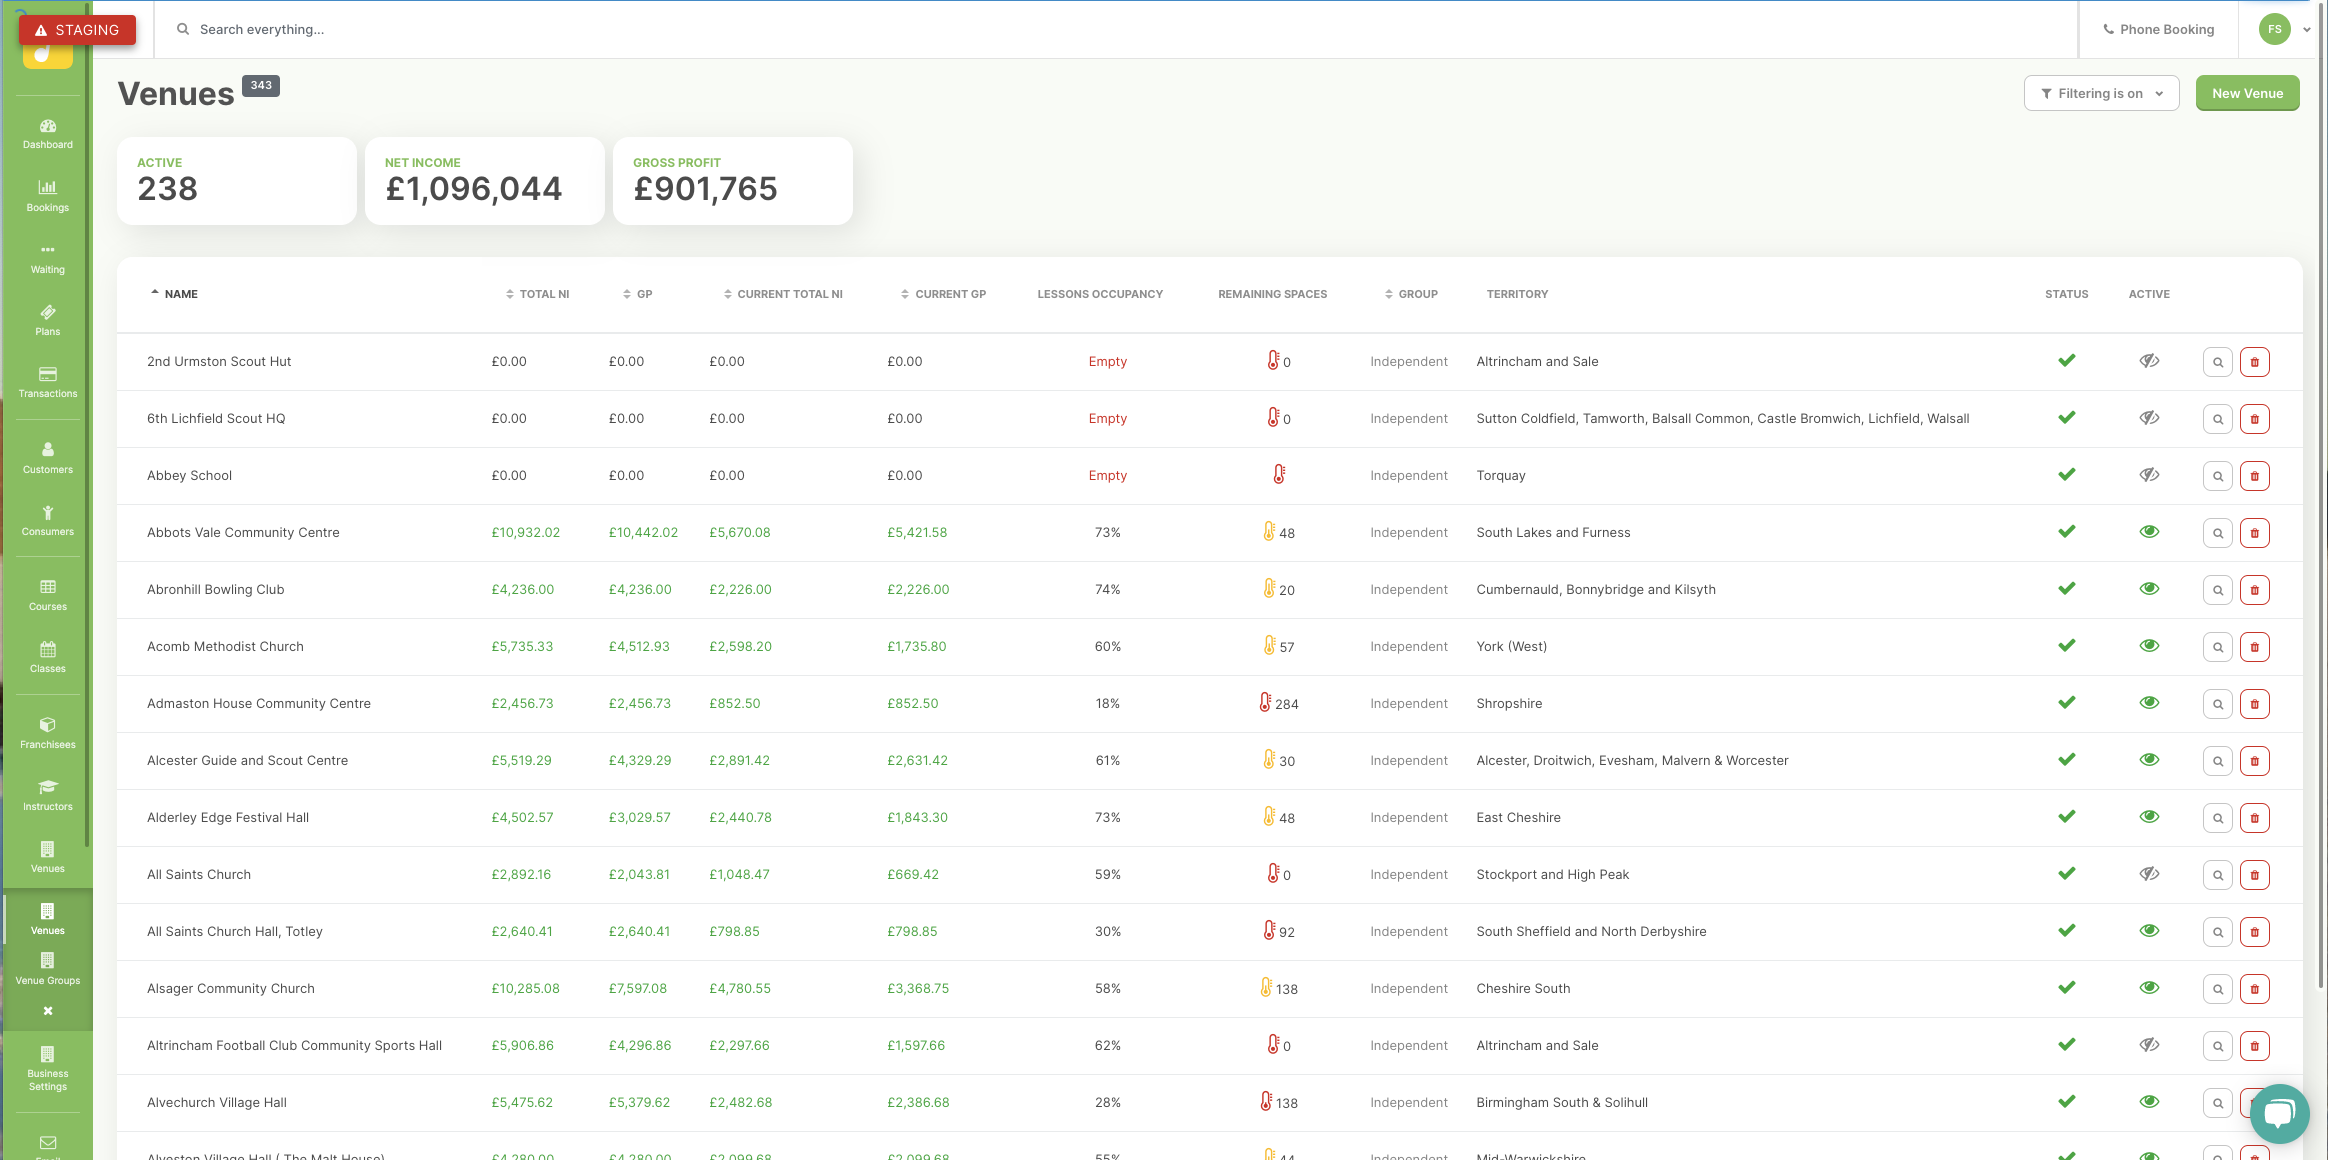Sort table by Current Total NI
Screen dimensions: 2328x1160
[x=783, y=294]
